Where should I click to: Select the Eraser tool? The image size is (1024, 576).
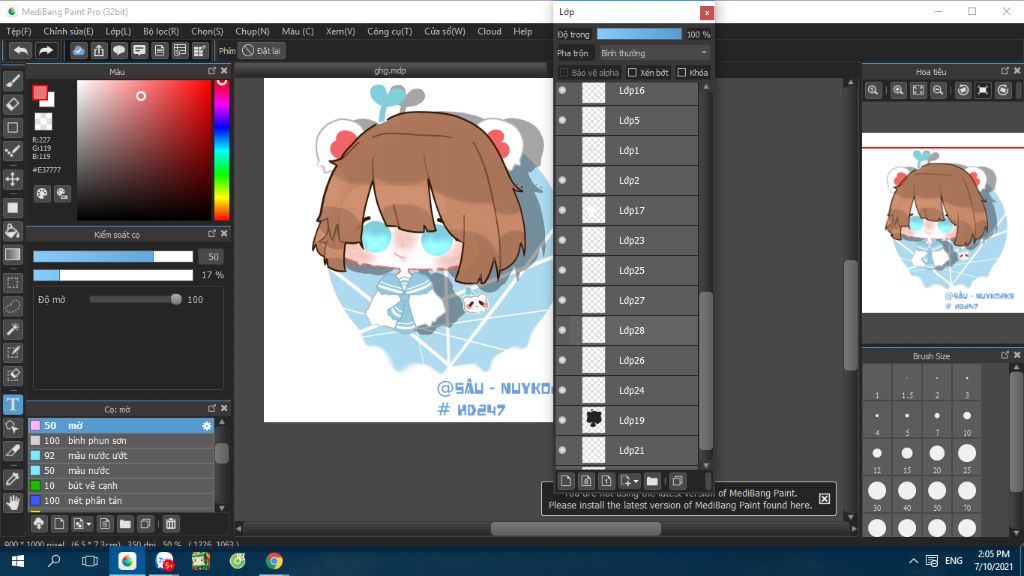[x=12, y=104]
